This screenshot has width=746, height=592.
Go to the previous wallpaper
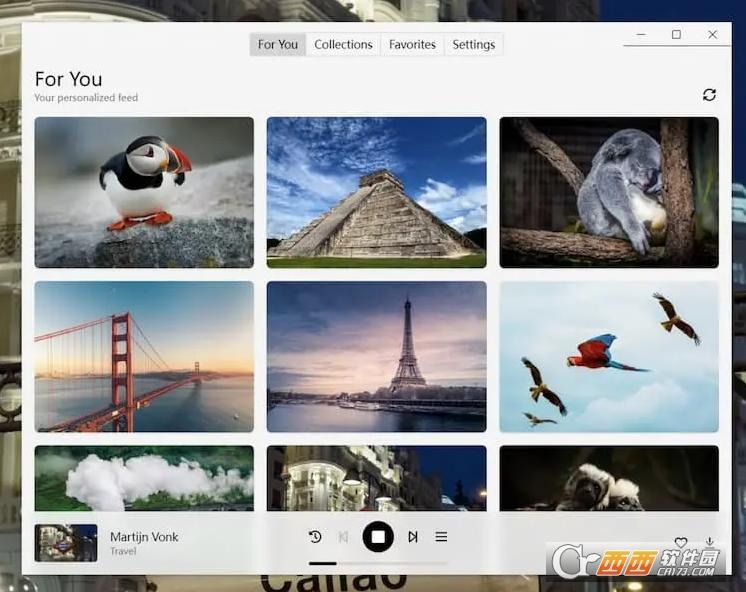coord(343,537)
